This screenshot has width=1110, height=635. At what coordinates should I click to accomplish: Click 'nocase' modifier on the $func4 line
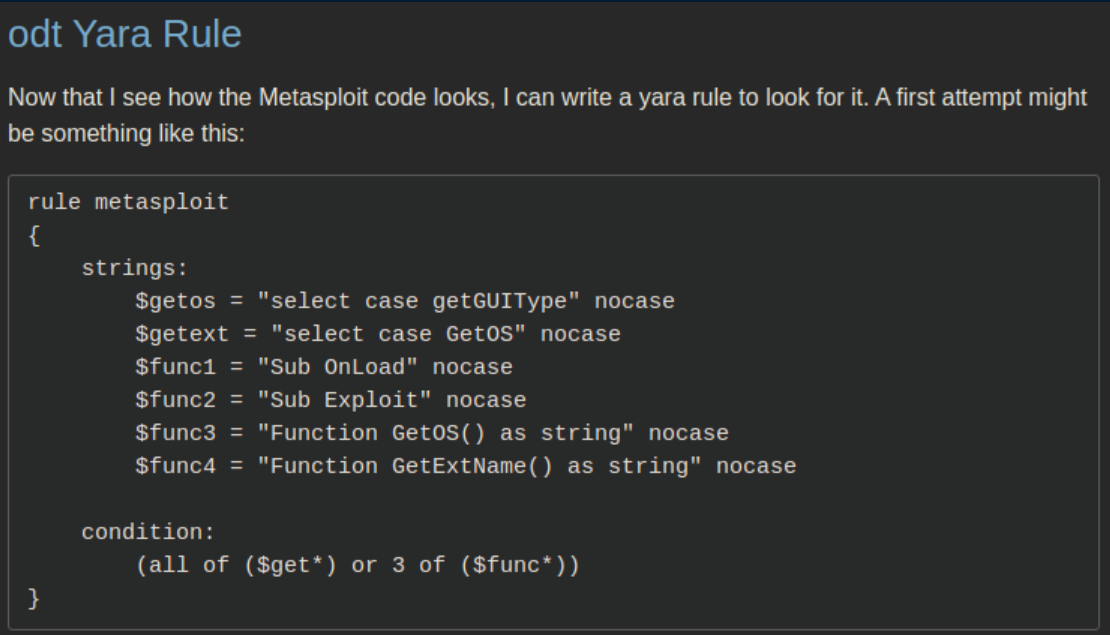(756, 466)
